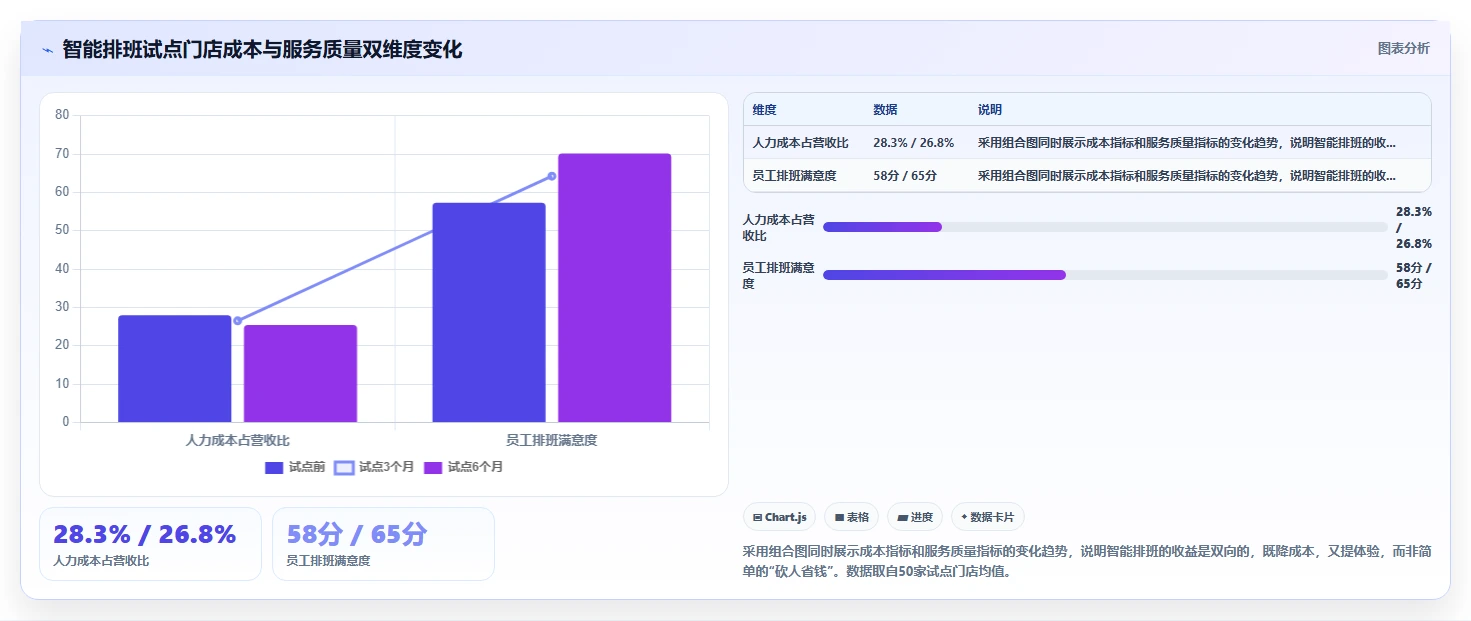This screenshot has width=1471, height=621.
Task: Click the 说明 table column header
Action: (990, 110)
